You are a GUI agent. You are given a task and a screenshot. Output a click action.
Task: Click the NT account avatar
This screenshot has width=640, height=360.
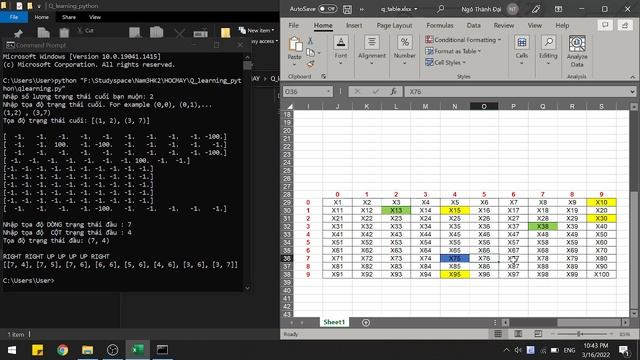[x=513, y=9]
